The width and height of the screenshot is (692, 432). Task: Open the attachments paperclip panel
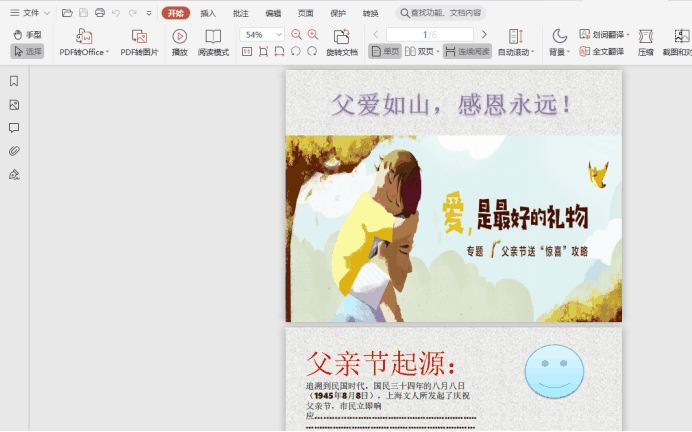click(14, 151)
